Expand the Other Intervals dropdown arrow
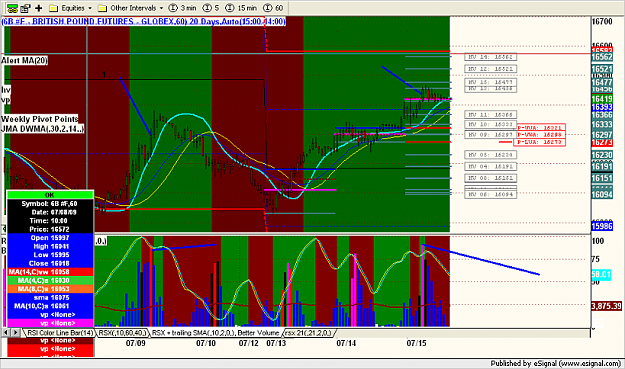 [x=161, y=8]
